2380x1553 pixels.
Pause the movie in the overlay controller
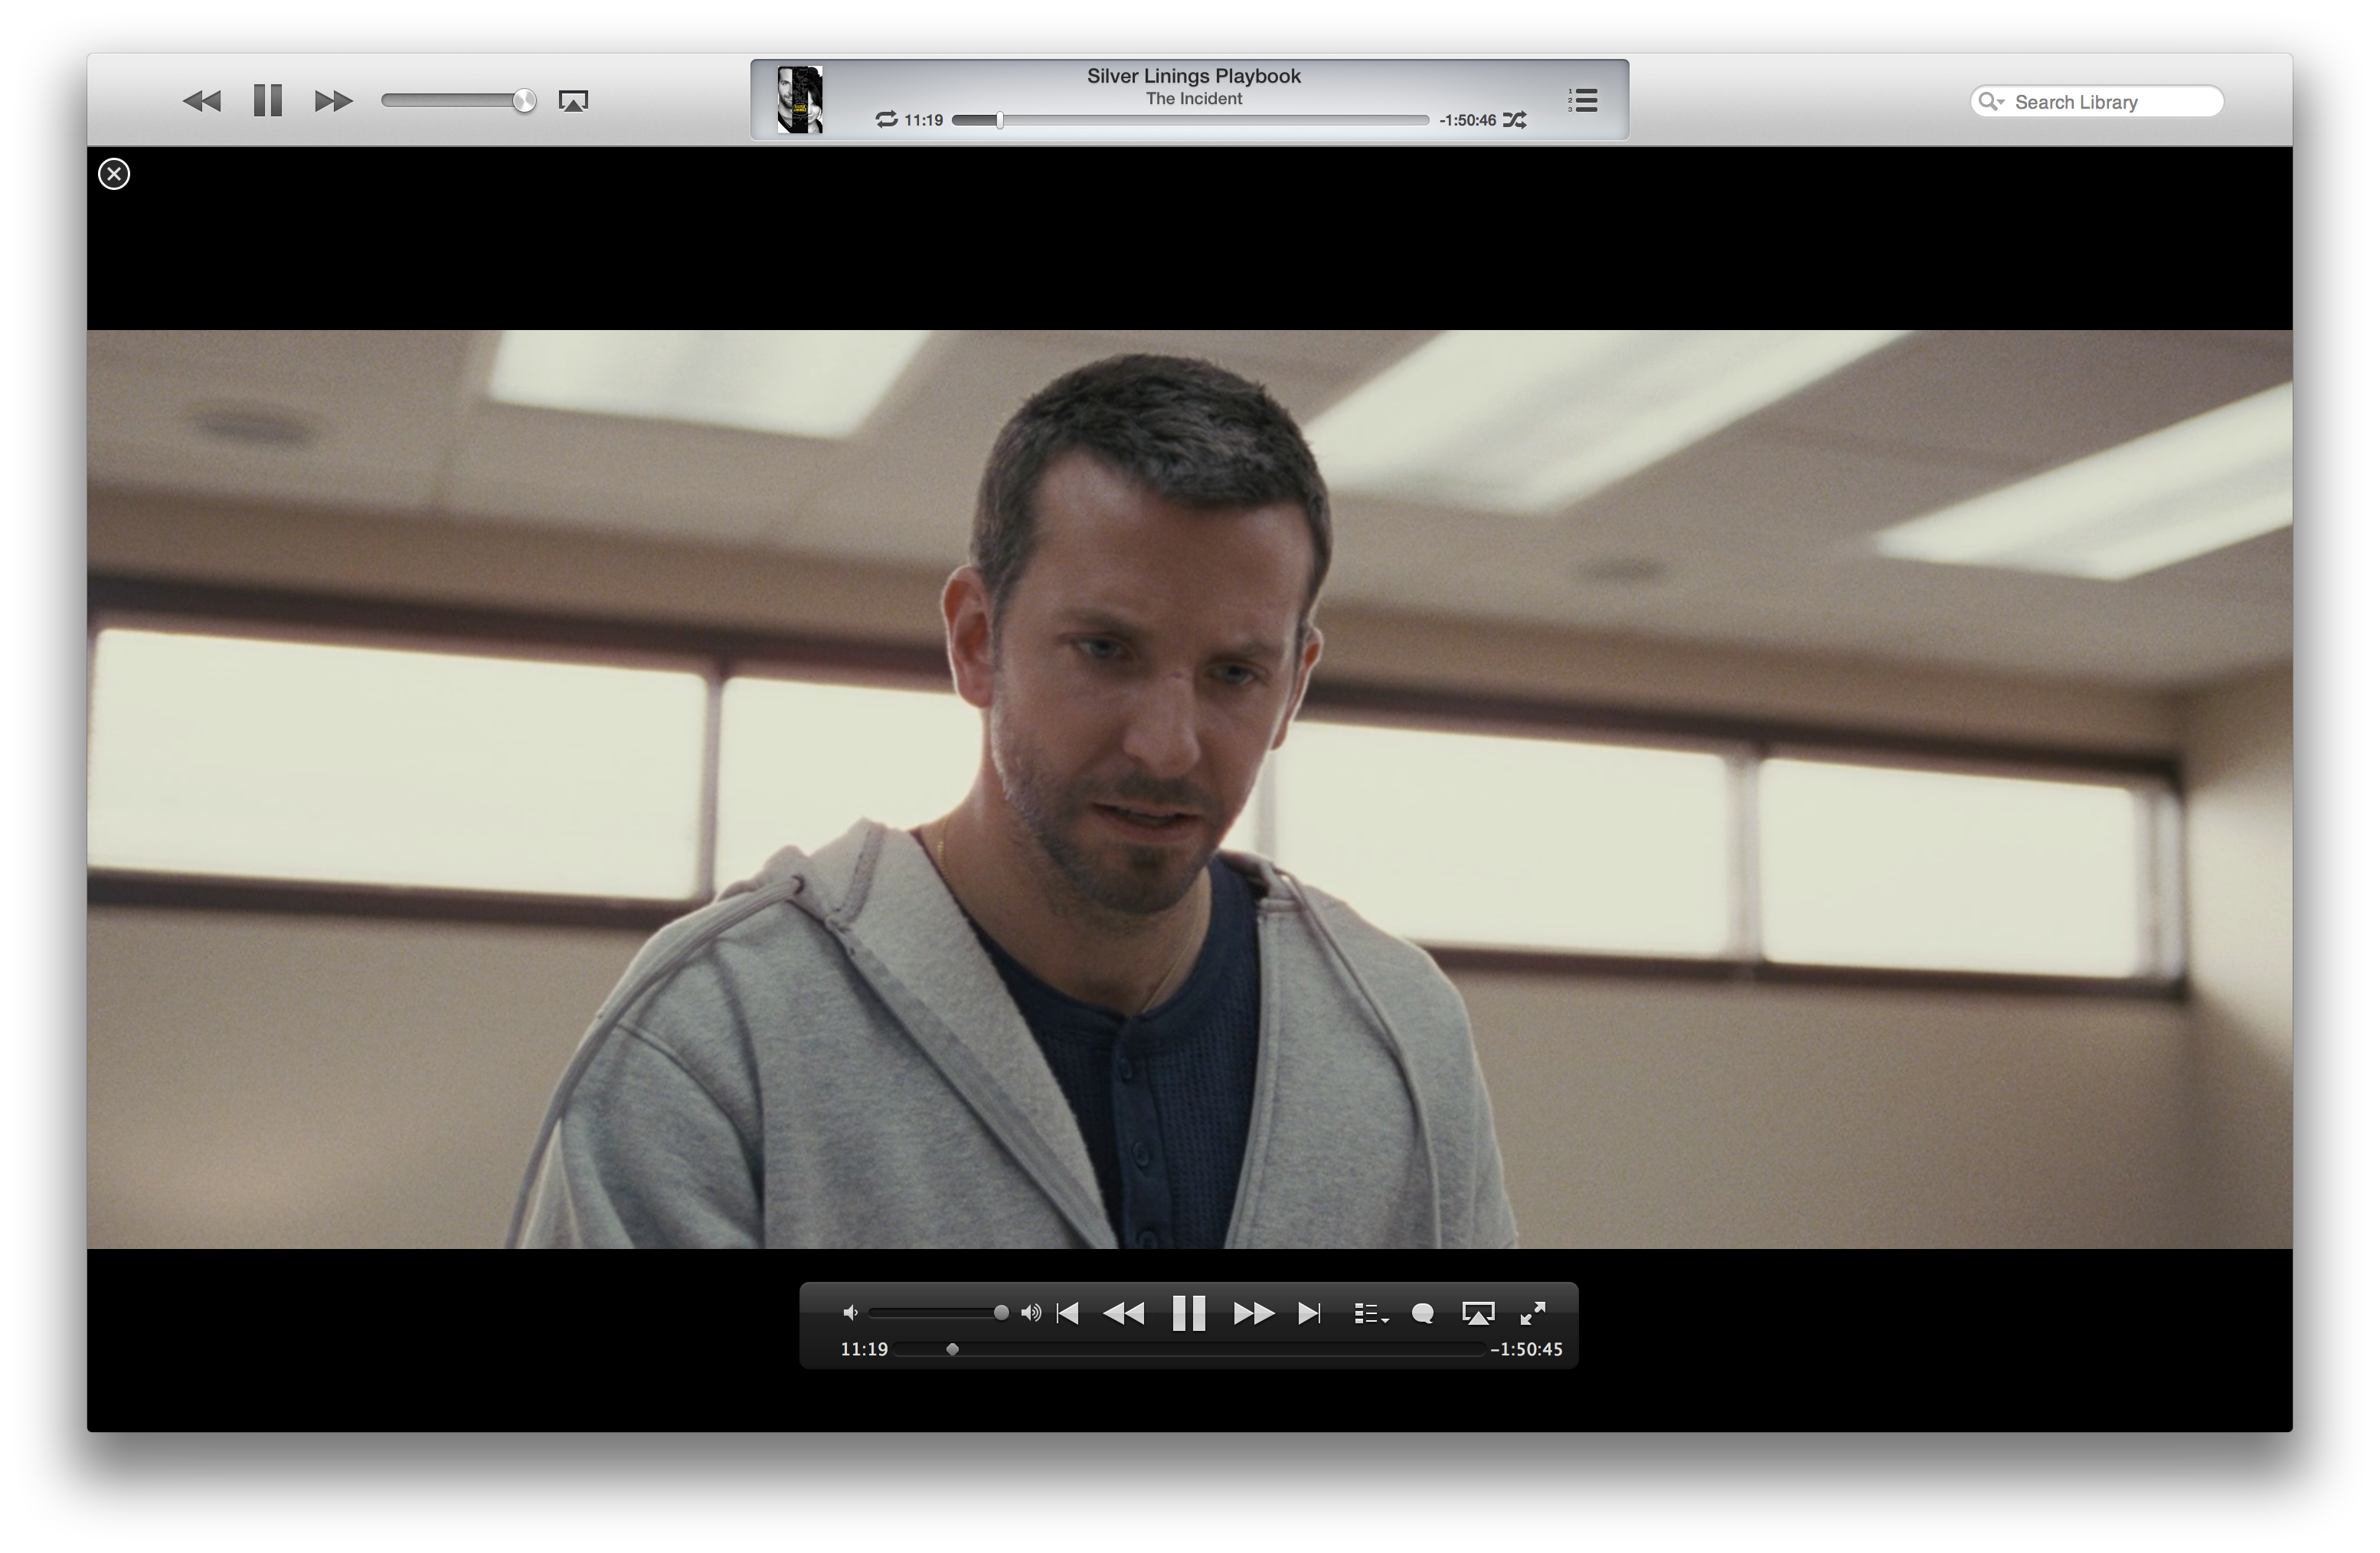pyautogui.click(x=1189, y=1313)
